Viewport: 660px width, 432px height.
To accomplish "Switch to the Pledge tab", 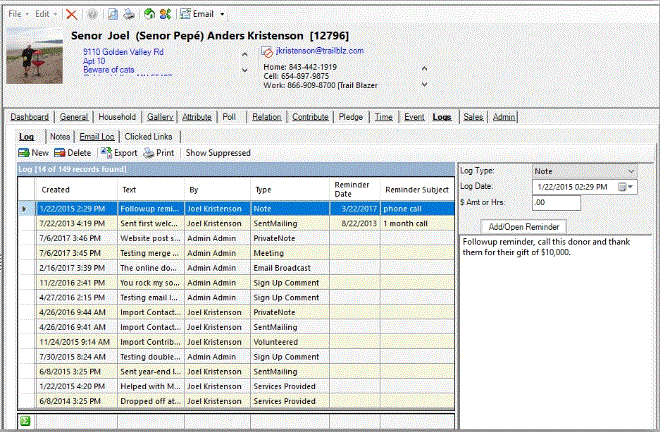I will [x=351, y=117].
